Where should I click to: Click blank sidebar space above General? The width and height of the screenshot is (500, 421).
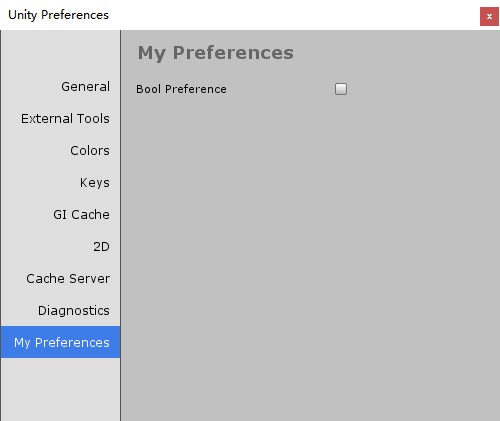point(60,50)
